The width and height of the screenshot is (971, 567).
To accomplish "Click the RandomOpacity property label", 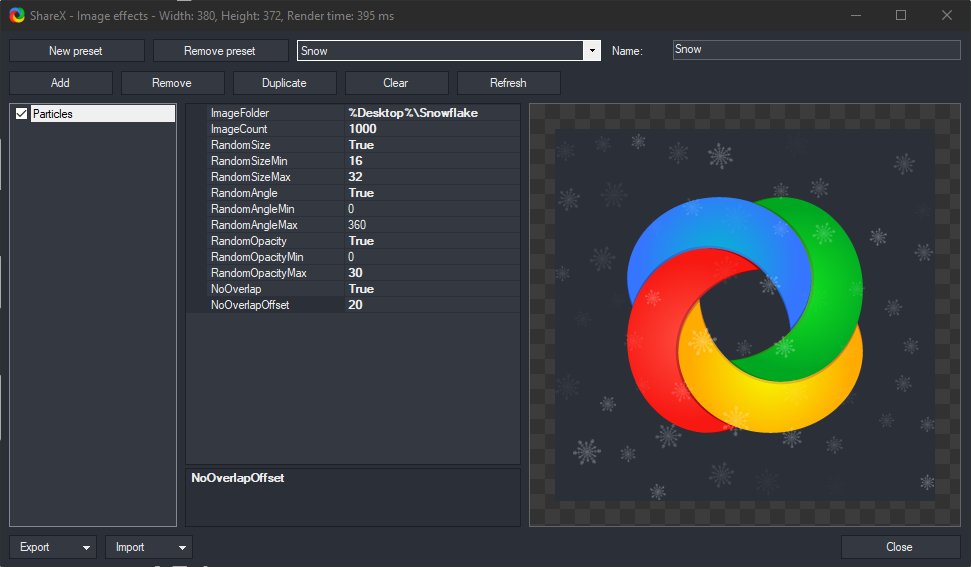I will point(249,241).
